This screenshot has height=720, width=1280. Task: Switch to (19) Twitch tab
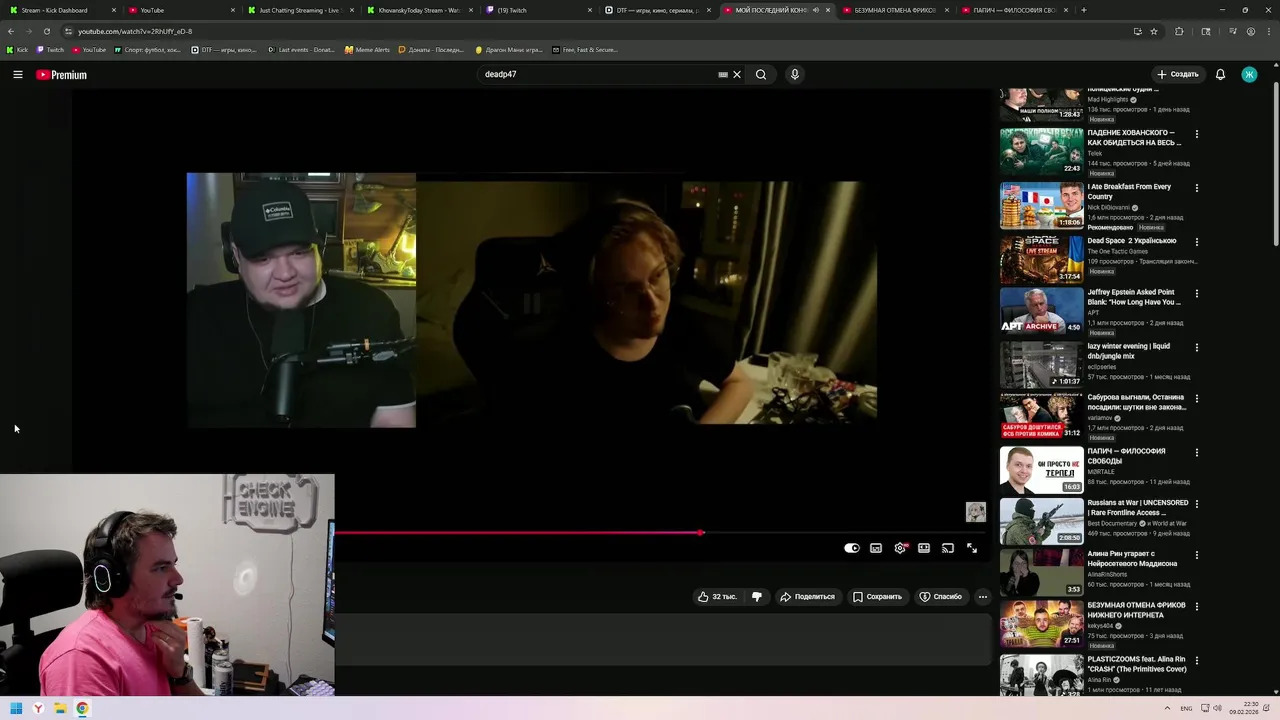pyautogui.click(x=537, y=10)
